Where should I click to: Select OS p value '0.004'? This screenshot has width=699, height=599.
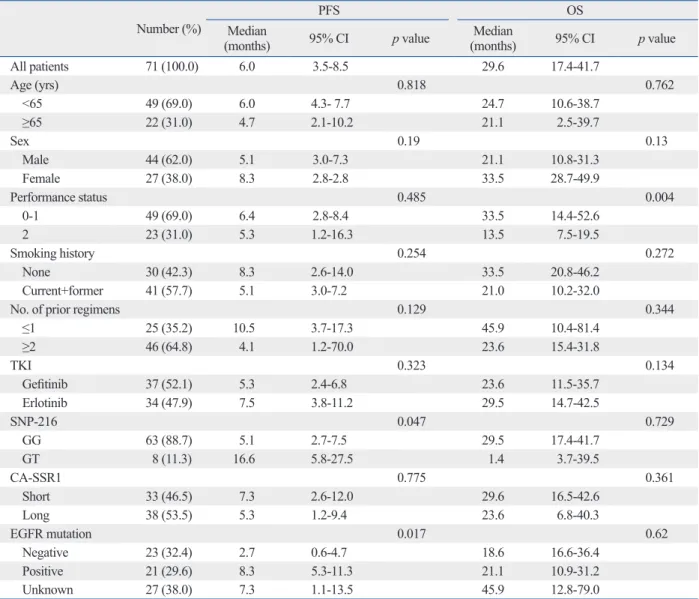tap(659, 197)
